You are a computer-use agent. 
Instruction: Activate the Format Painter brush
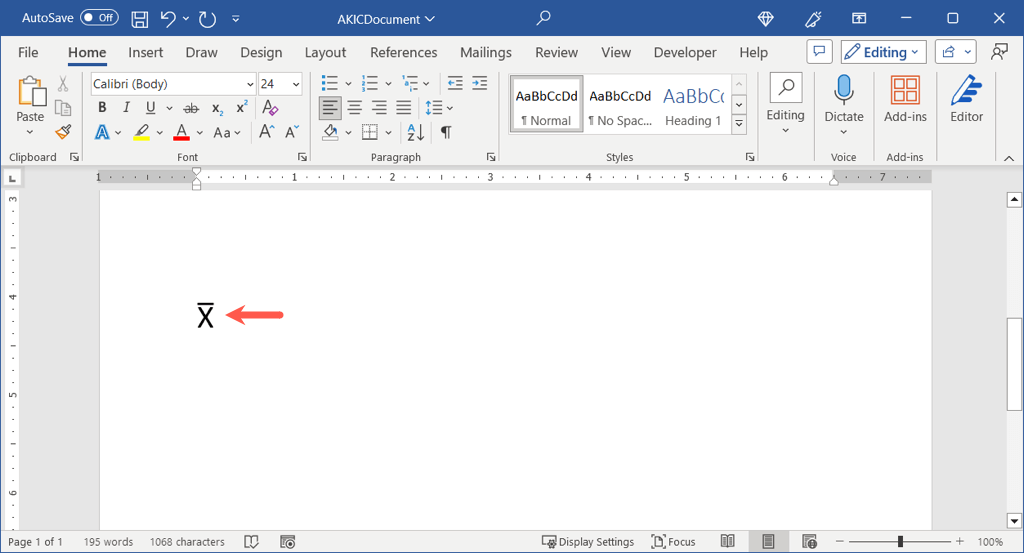[x=63, y=132]
